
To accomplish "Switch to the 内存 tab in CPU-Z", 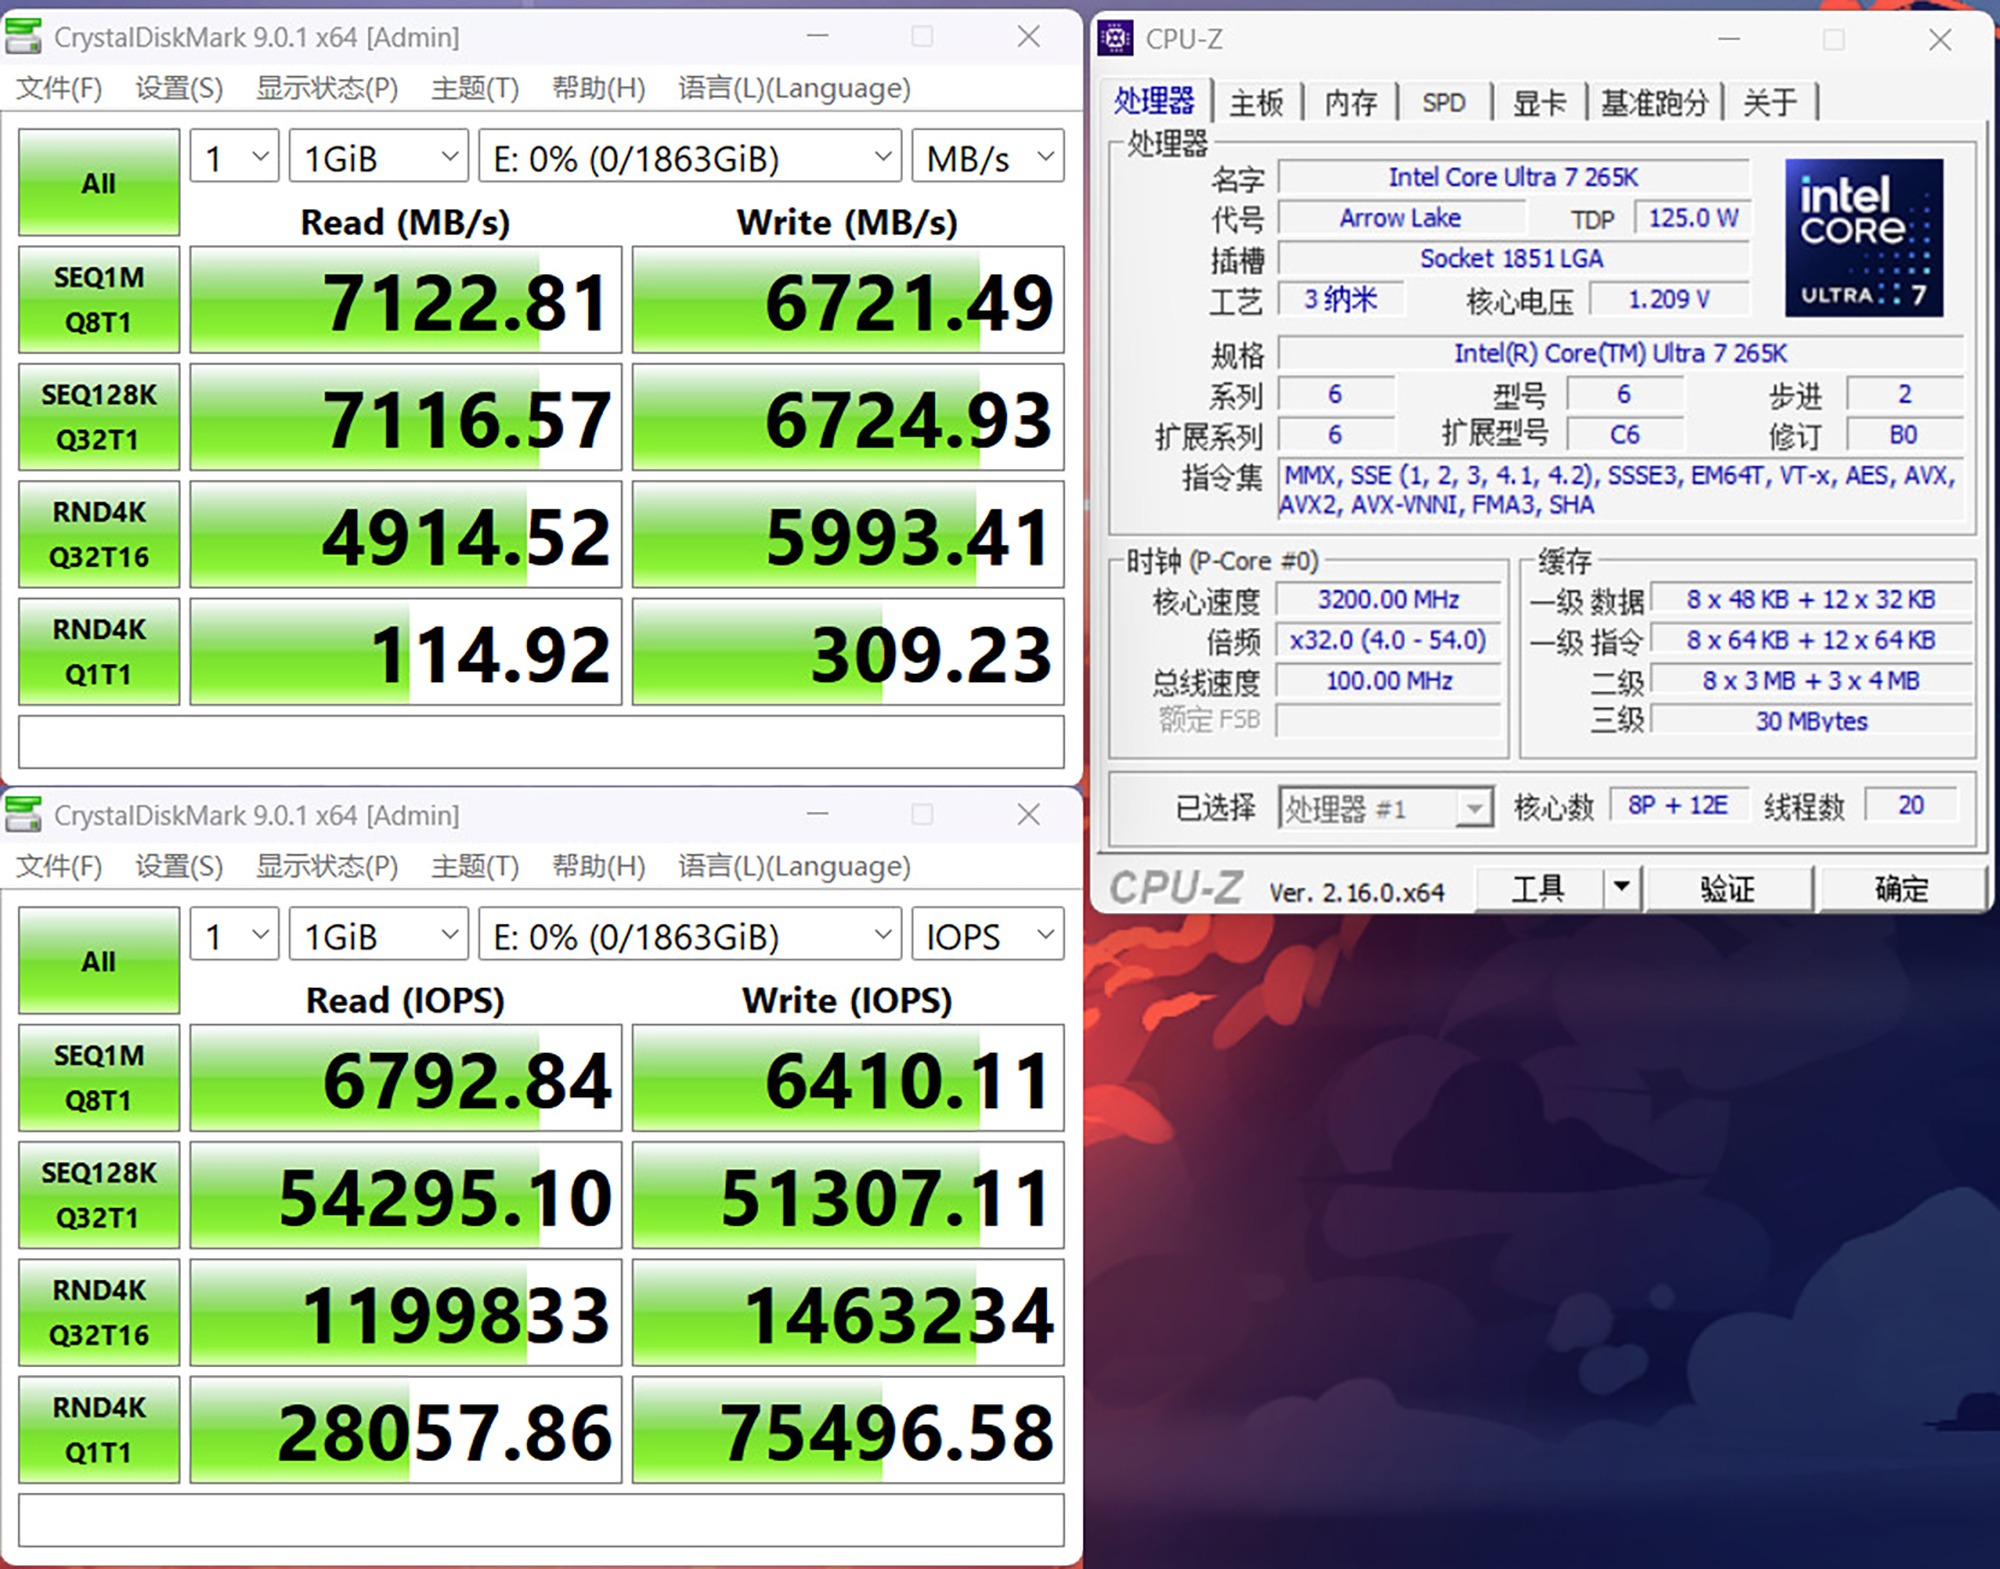I will (1350, 102).
